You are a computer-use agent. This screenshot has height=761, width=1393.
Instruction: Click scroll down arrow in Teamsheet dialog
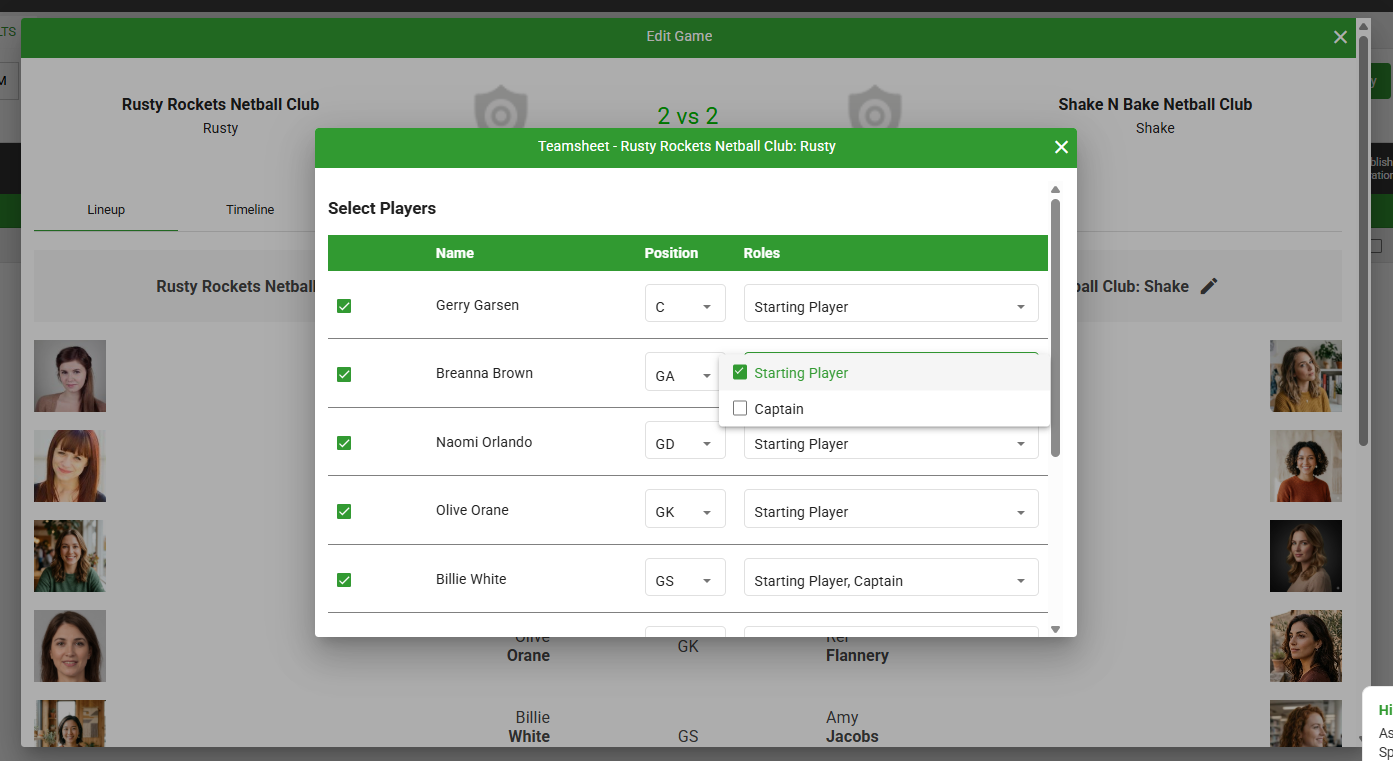1055,630
